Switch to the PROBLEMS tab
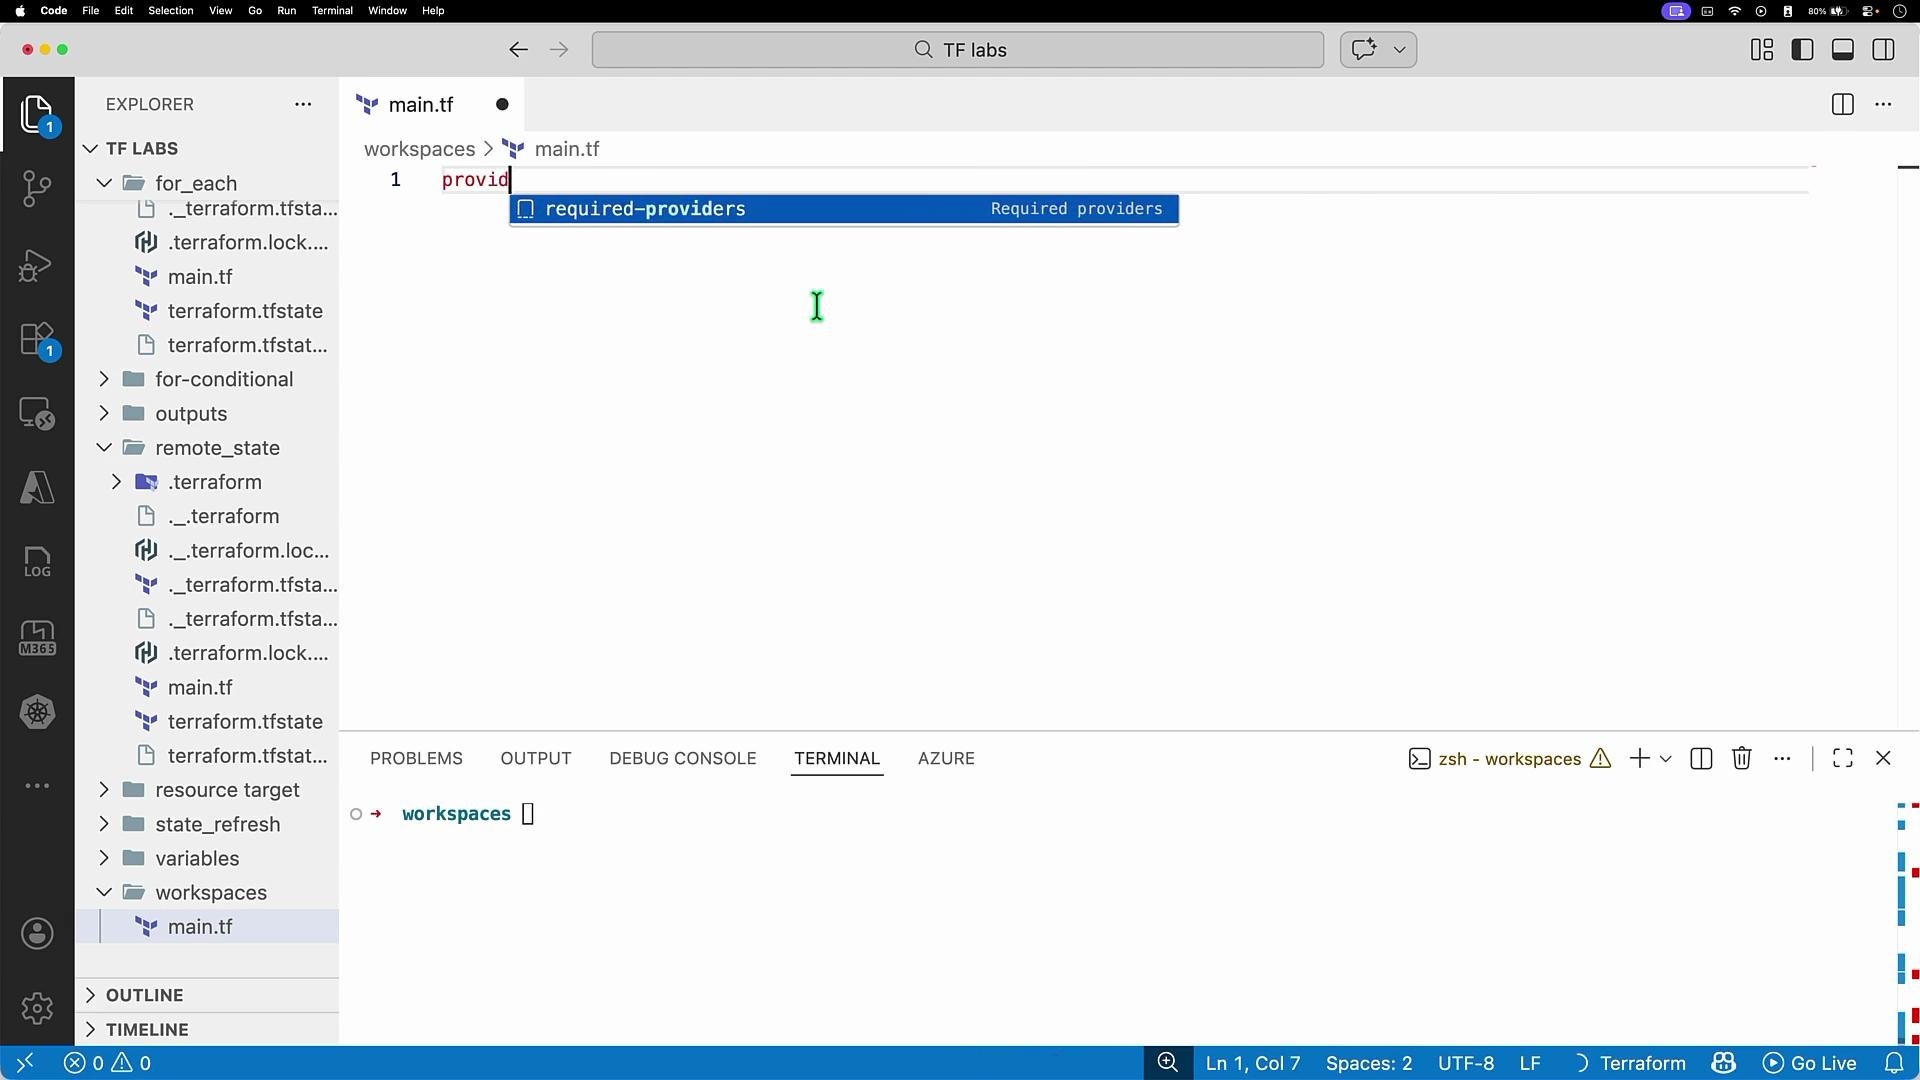 pyautogui.click(x=416, y=759)
